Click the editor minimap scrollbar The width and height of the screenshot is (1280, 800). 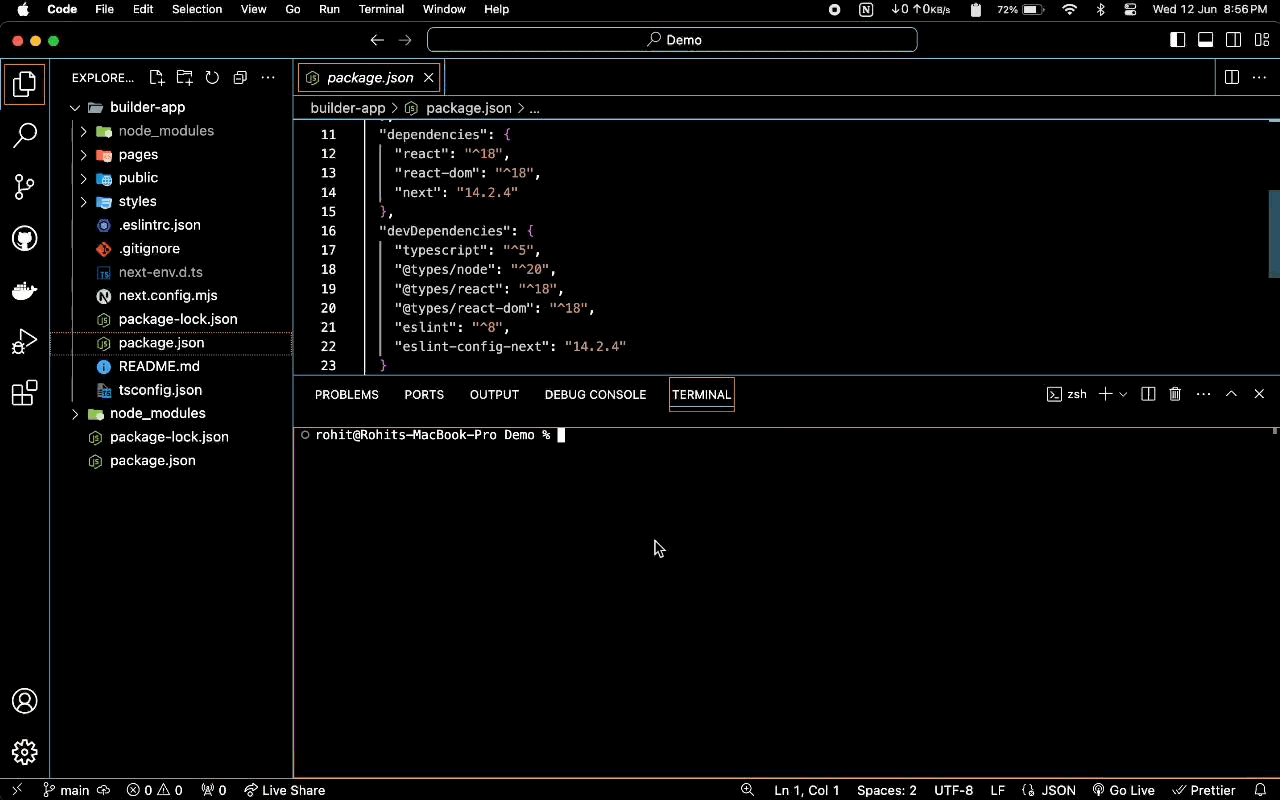(1274, 234)
